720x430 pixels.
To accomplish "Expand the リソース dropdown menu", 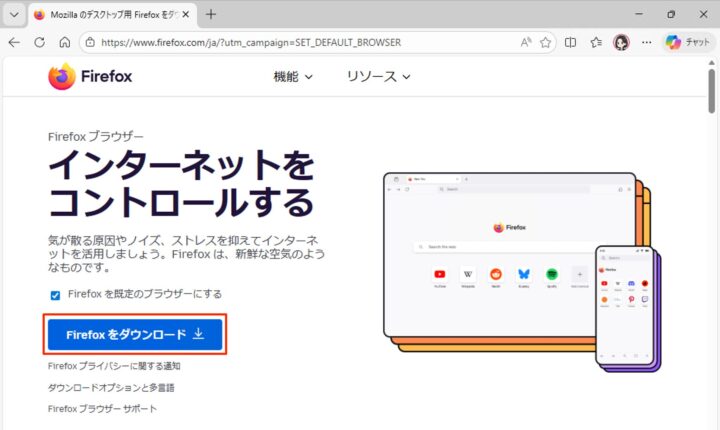I will tap(378, 77).
